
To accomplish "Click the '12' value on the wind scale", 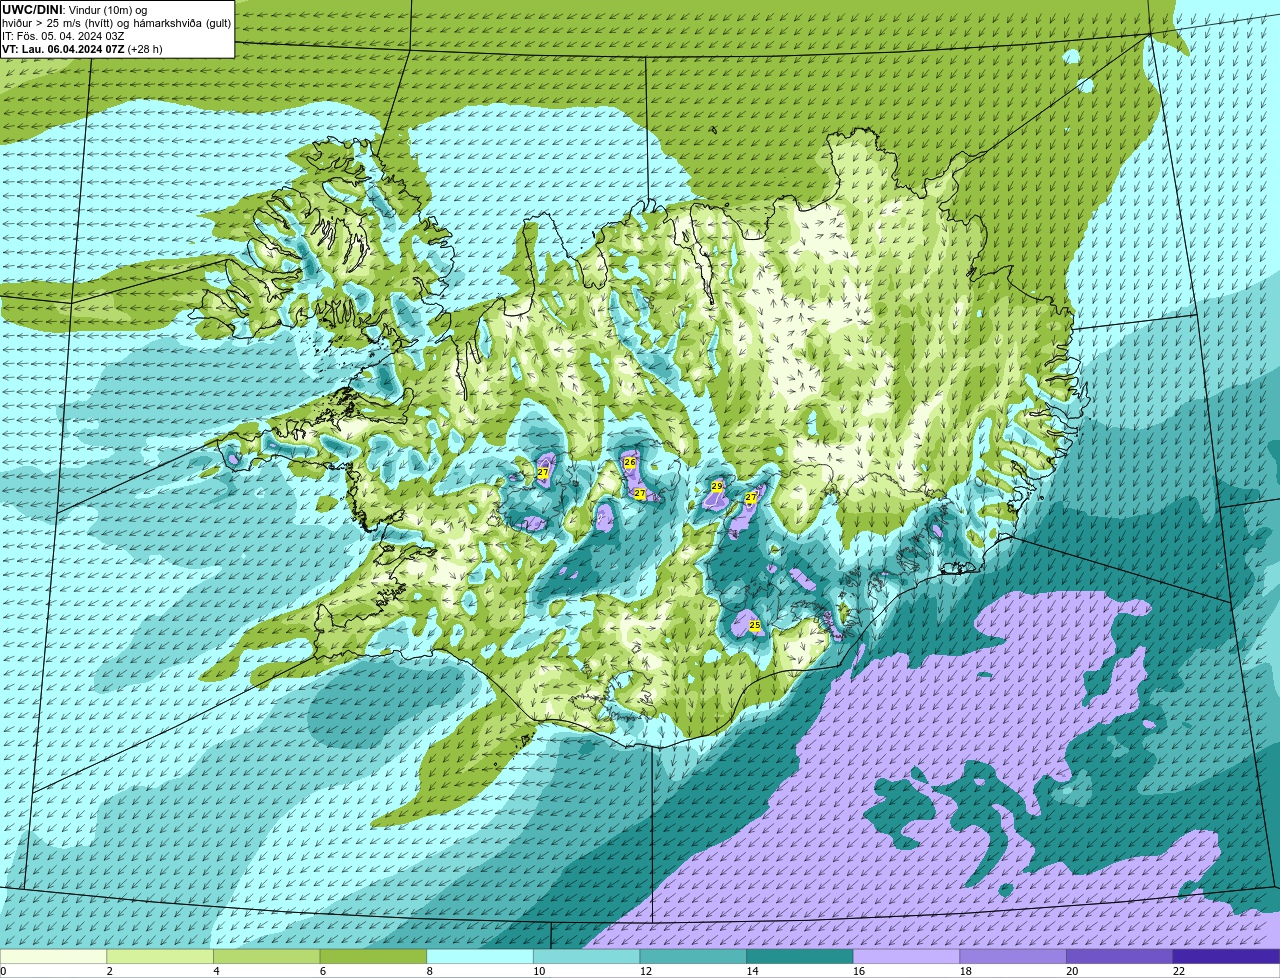I will [646, 971].
